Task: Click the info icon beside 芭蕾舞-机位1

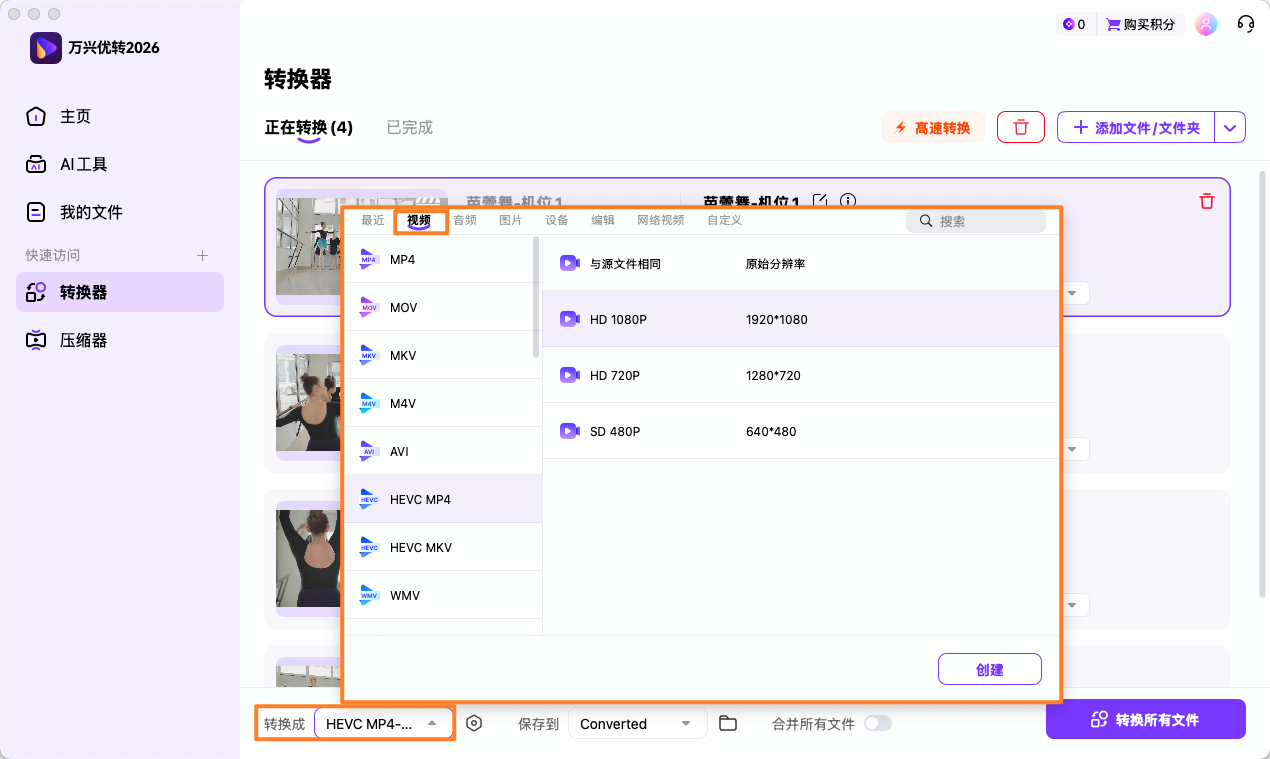Action: pos(847,202)
